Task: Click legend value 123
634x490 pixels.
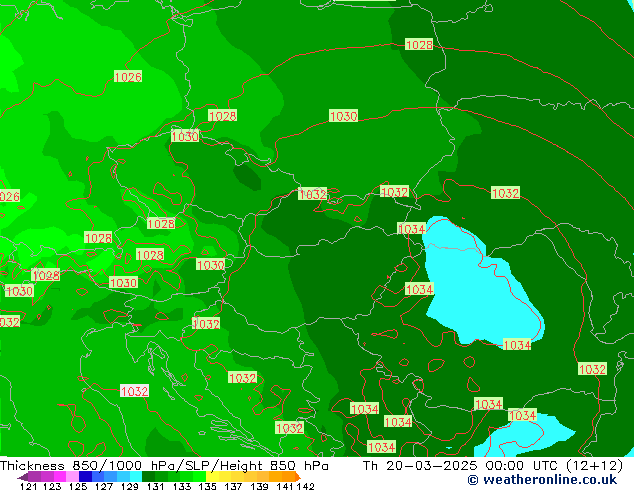Action: click(x=52, y=486)
